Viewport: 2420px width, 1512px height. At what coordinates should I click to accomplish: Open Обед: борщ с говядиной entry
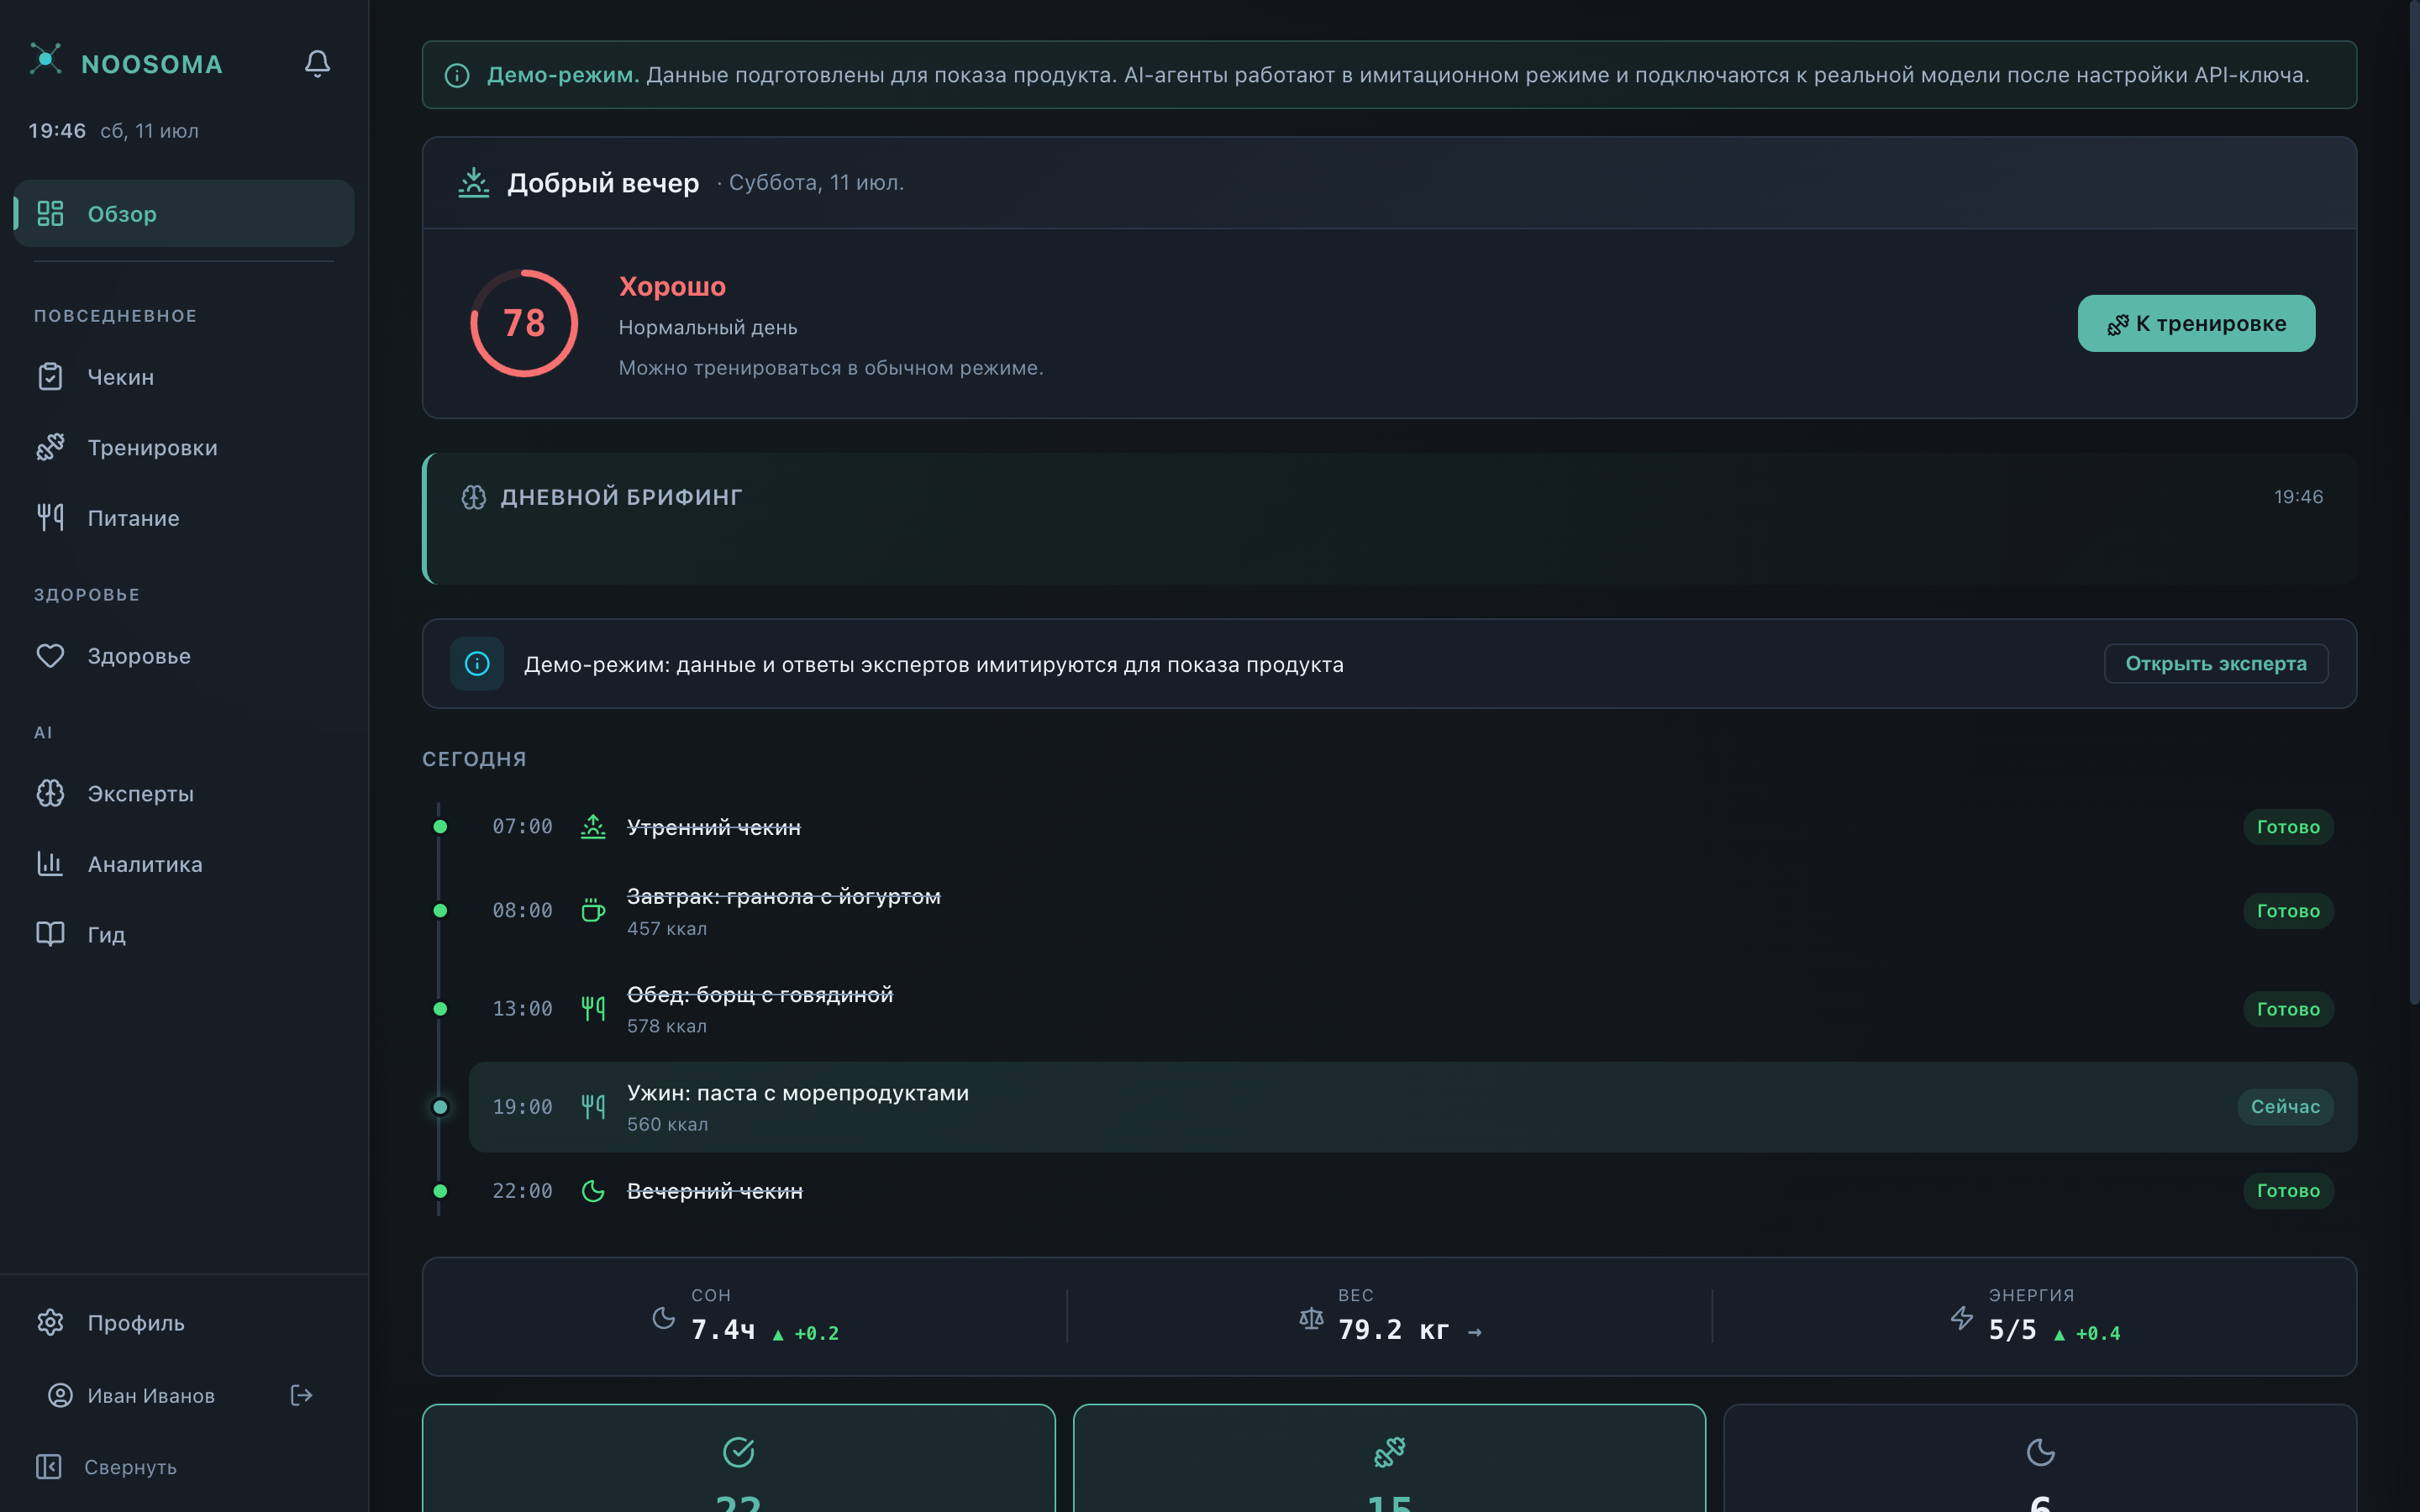(1412, 1009)
